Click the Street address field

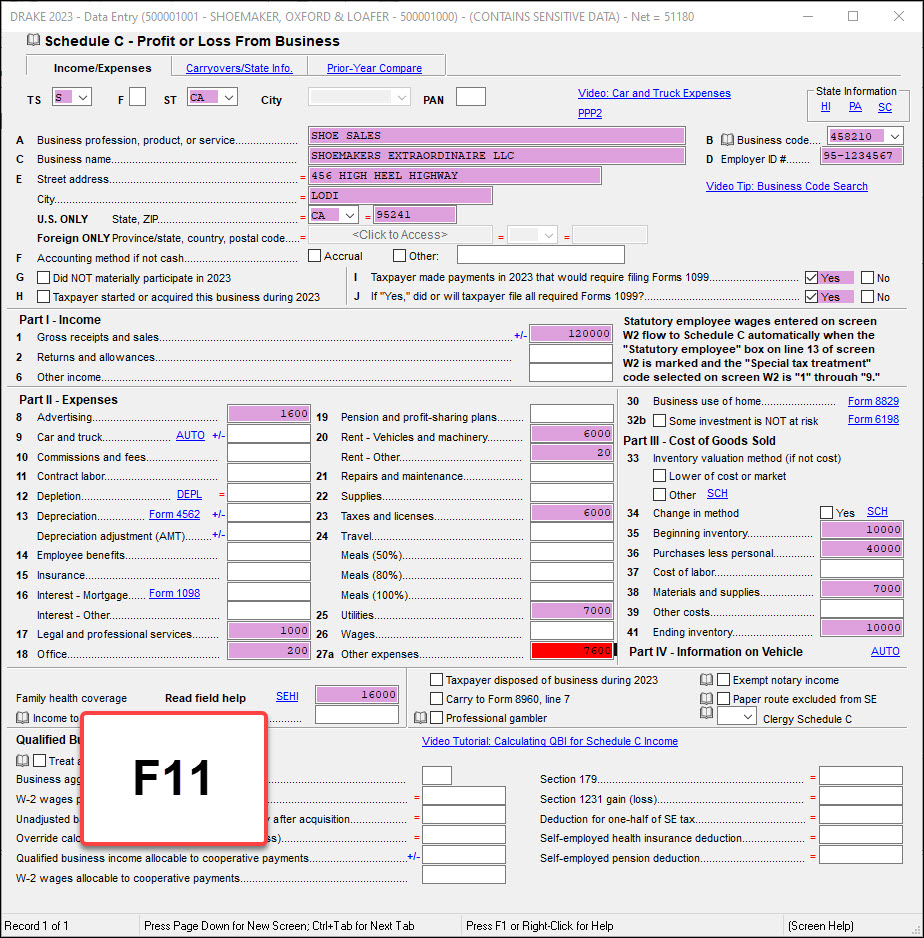[x=455, y=175]
